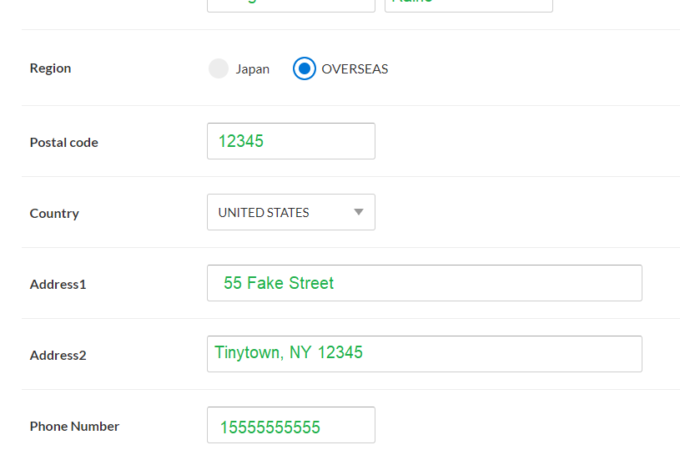
Task: Click the Address1 field with 55 Fake Street
Action: coord(424,283)
